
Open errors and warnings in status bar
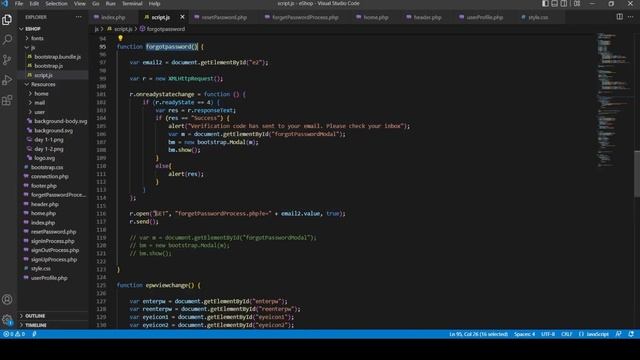coord(14,334)
